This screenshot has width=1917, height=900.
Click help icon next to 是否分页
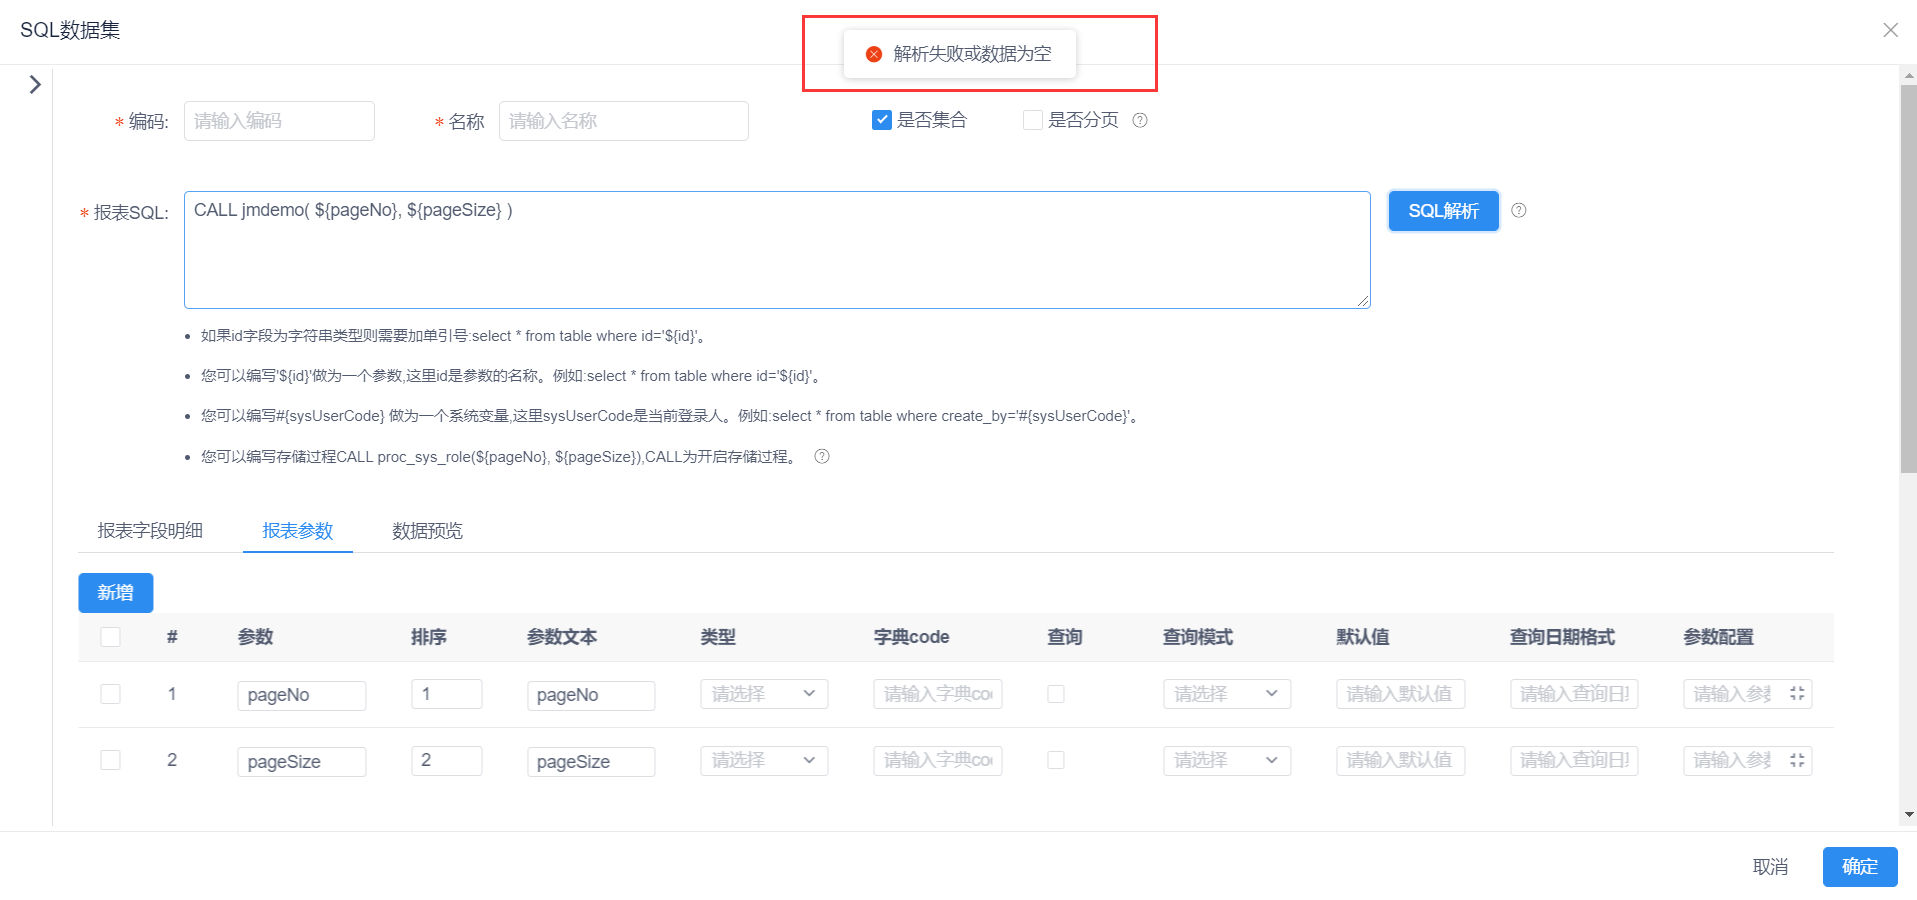pyautogui.click(x=1140, y=120)
